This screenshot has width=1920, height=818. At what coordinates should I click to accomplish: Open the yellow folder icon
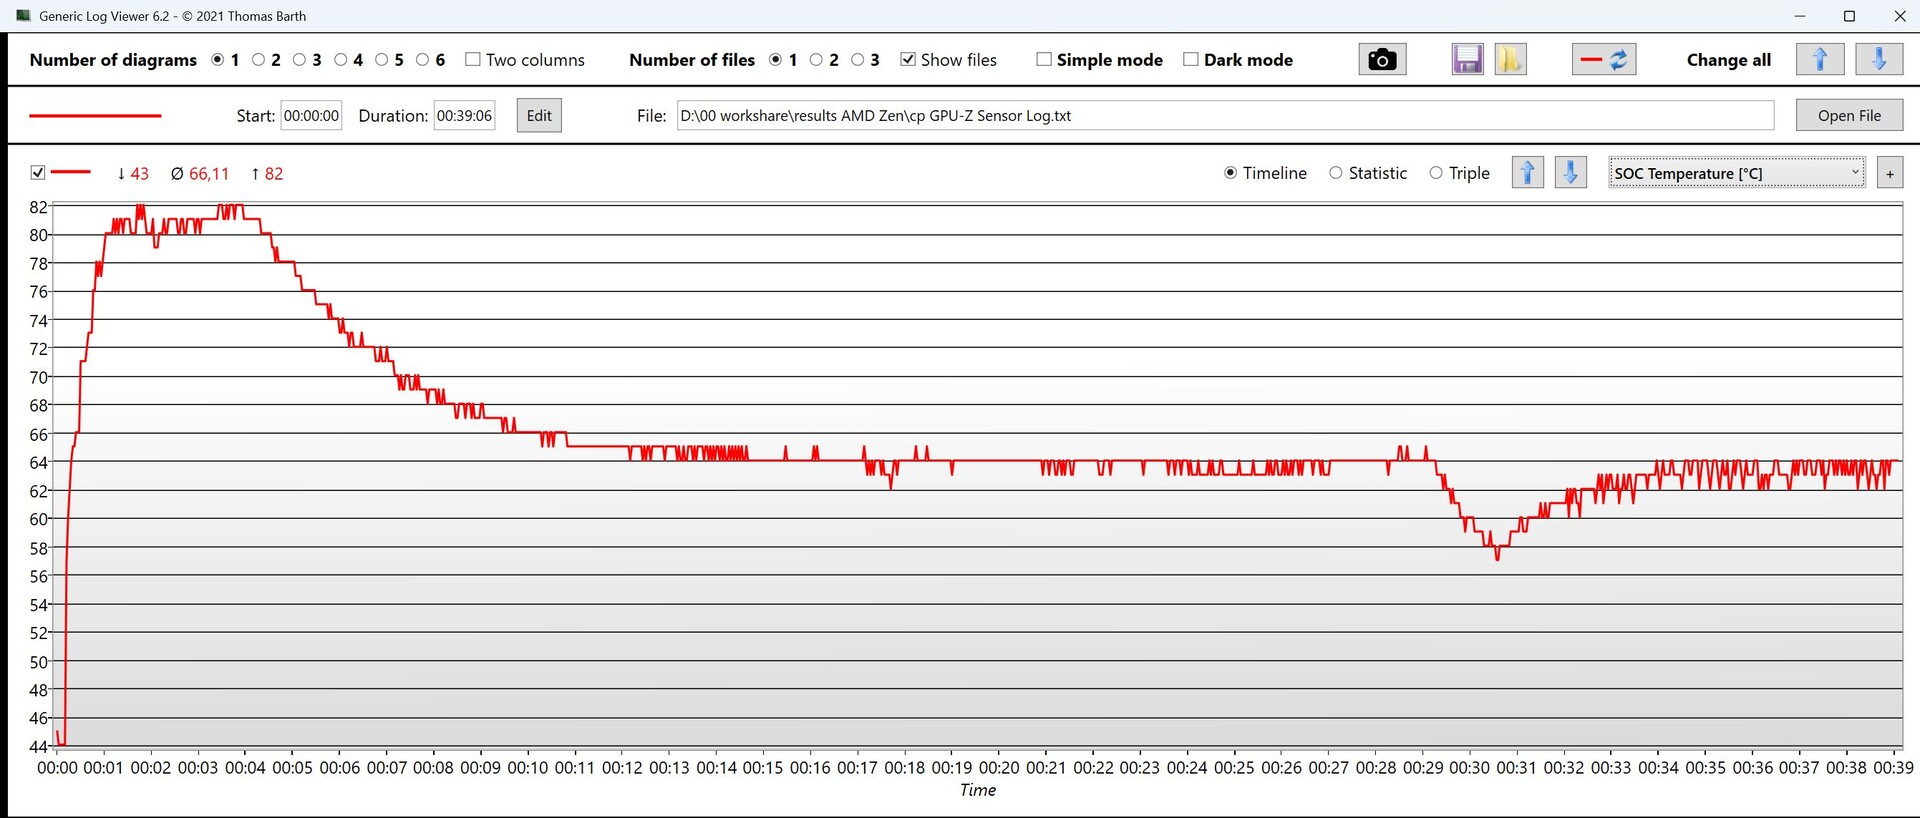[1510, 60]
